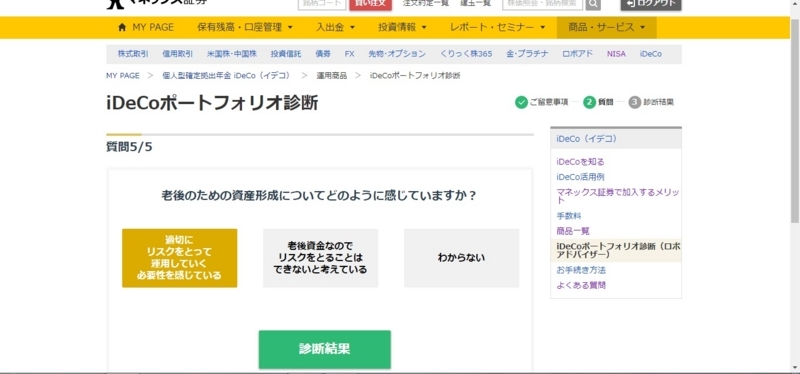Go to NISA submenu item

[x=616, y=54]
